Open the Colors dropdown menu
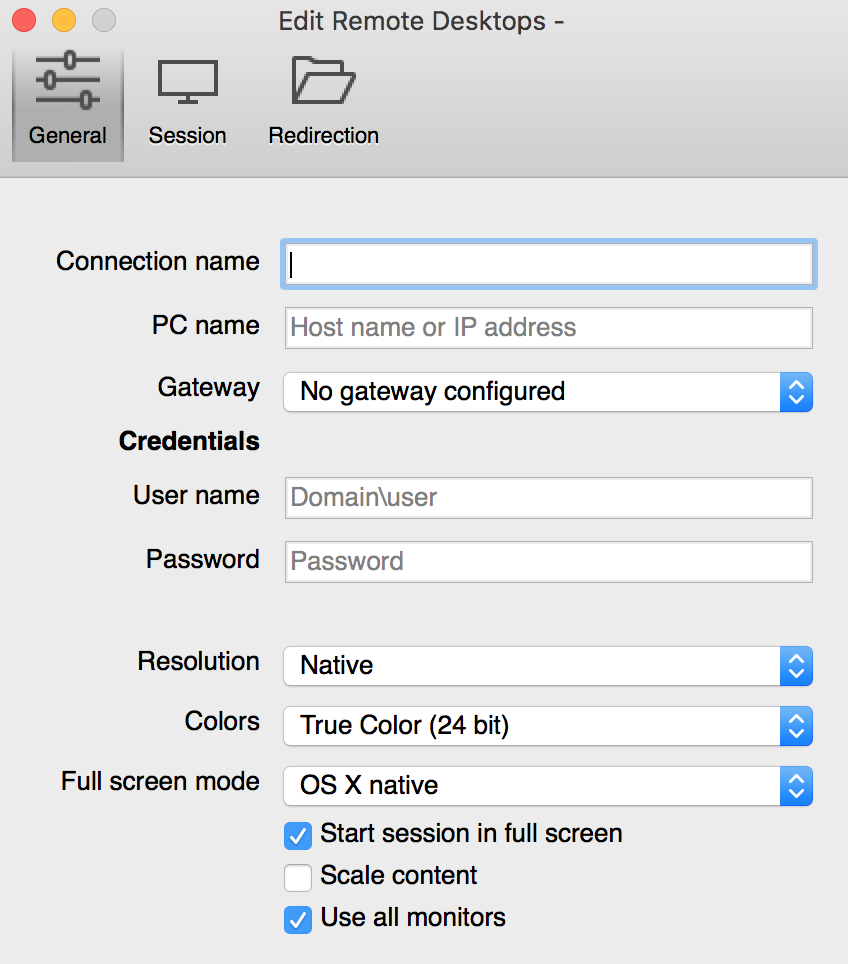848x964 pixels. pos(548,726)
